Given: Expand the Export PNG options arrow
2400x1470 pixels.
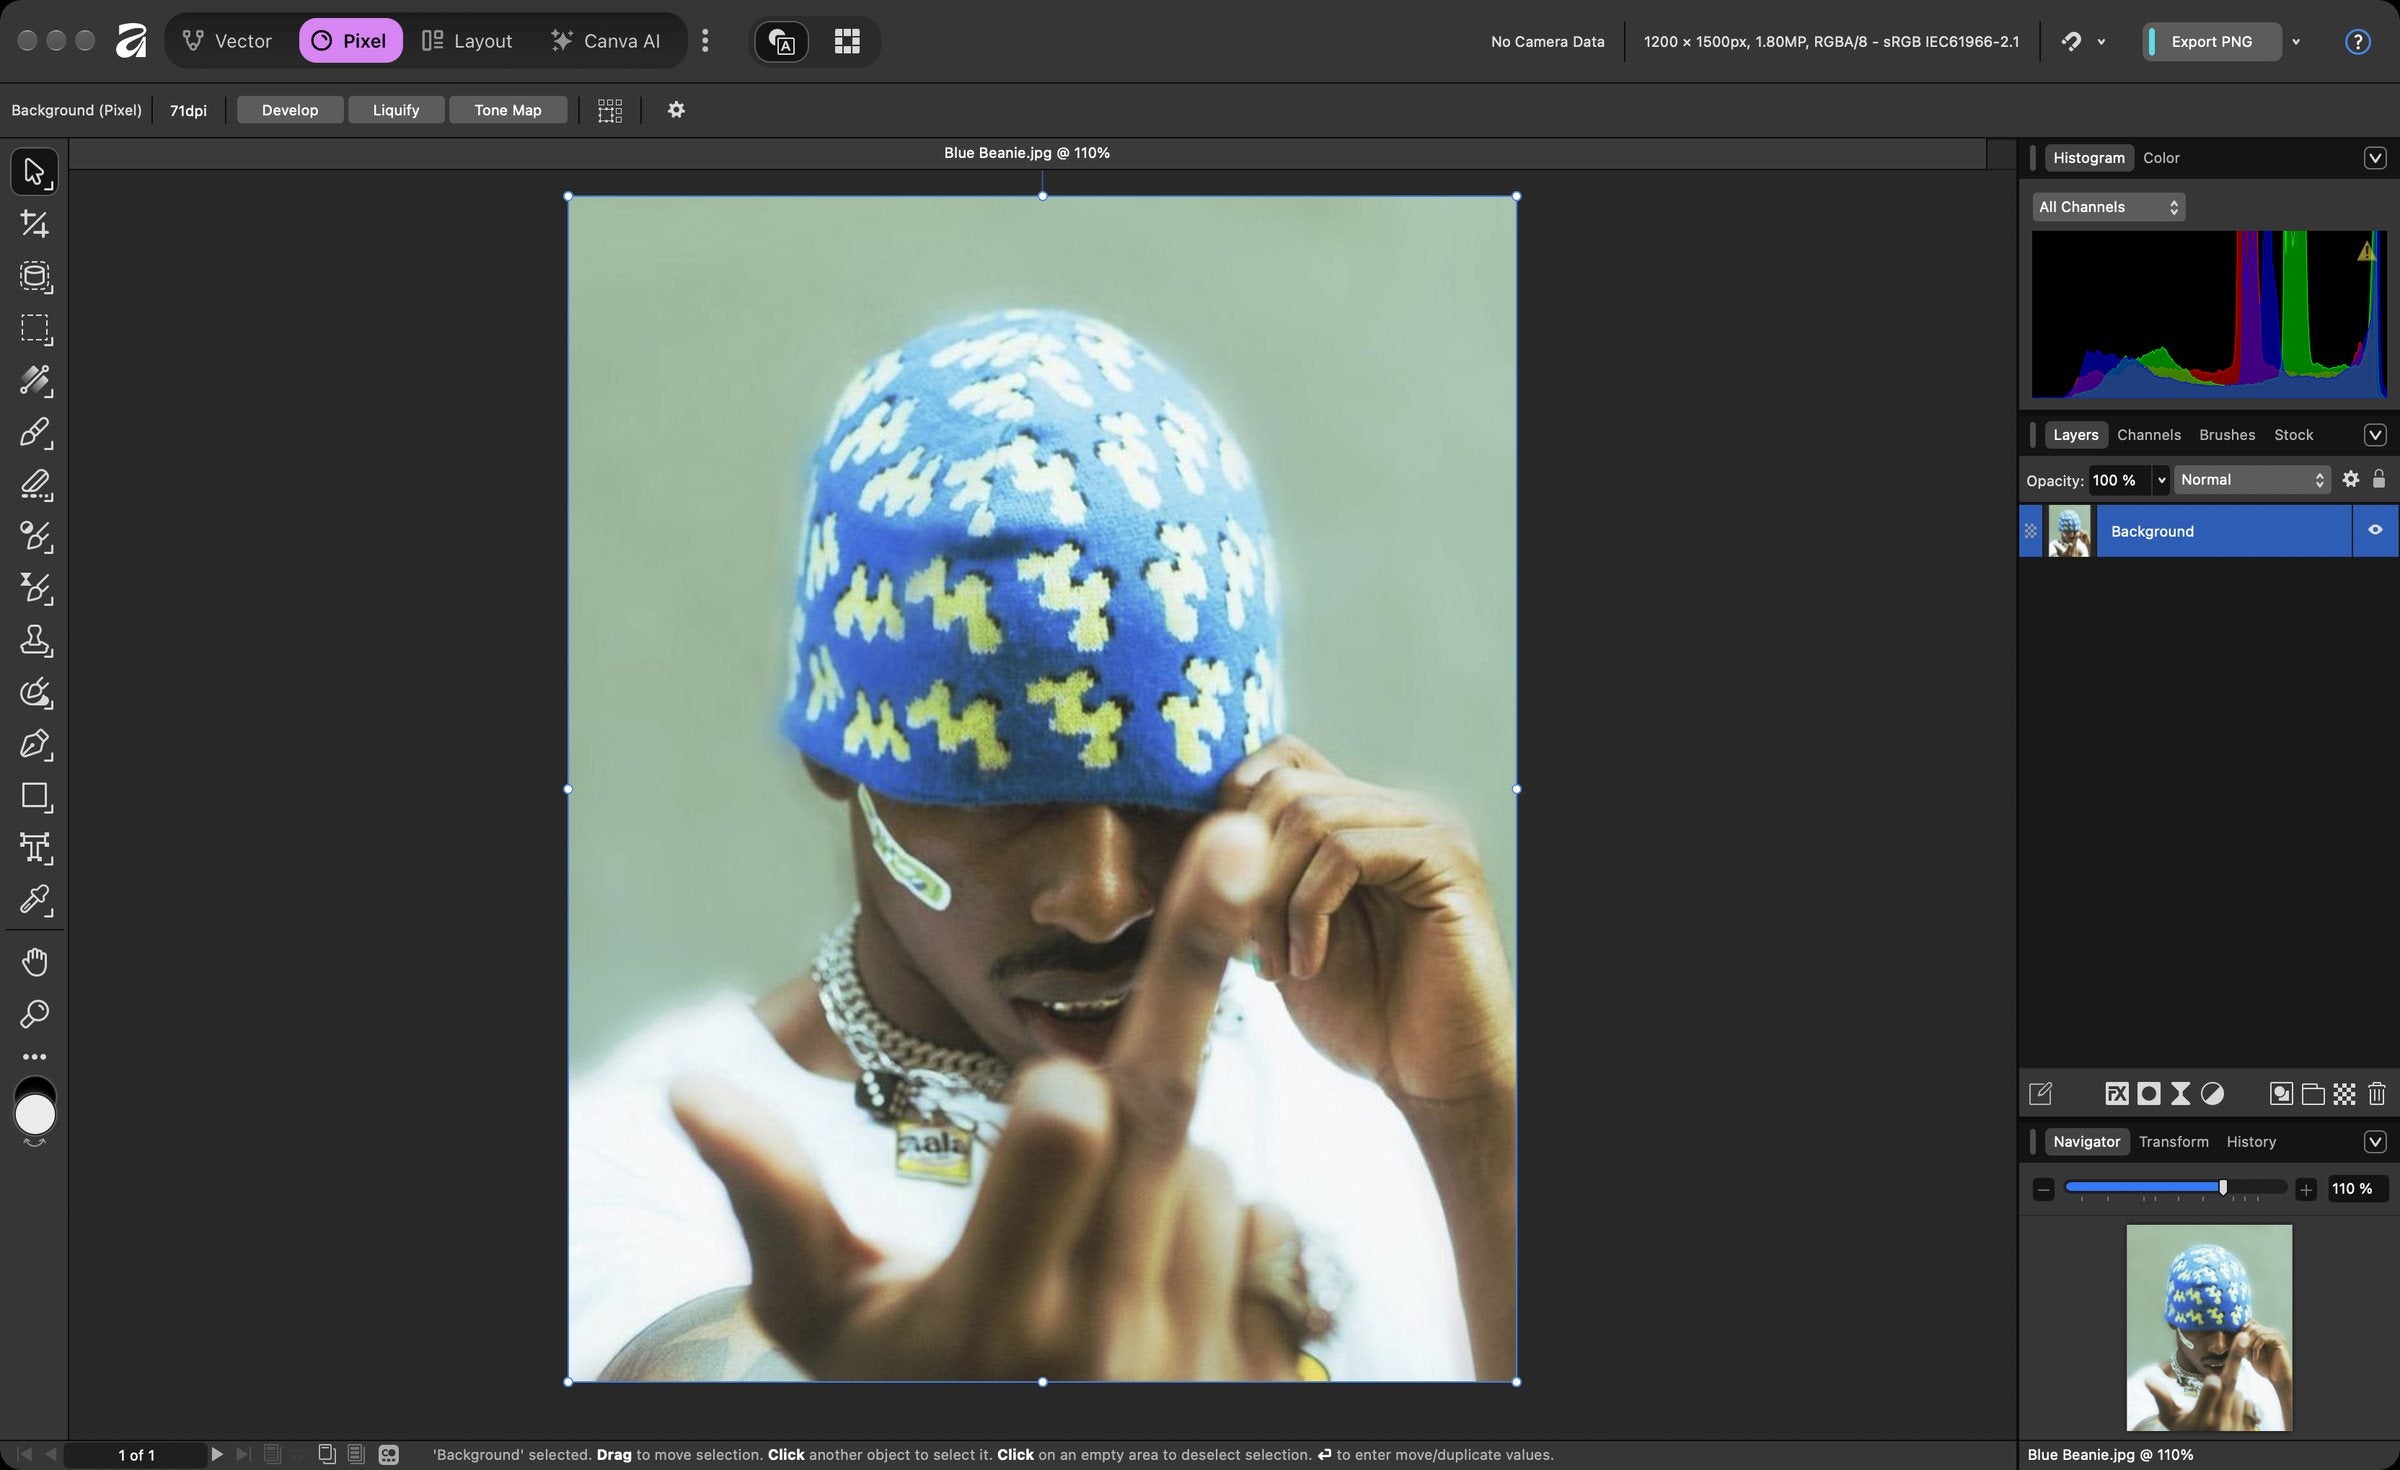Looking at the screenshot, I should [x=2296, y=41].
